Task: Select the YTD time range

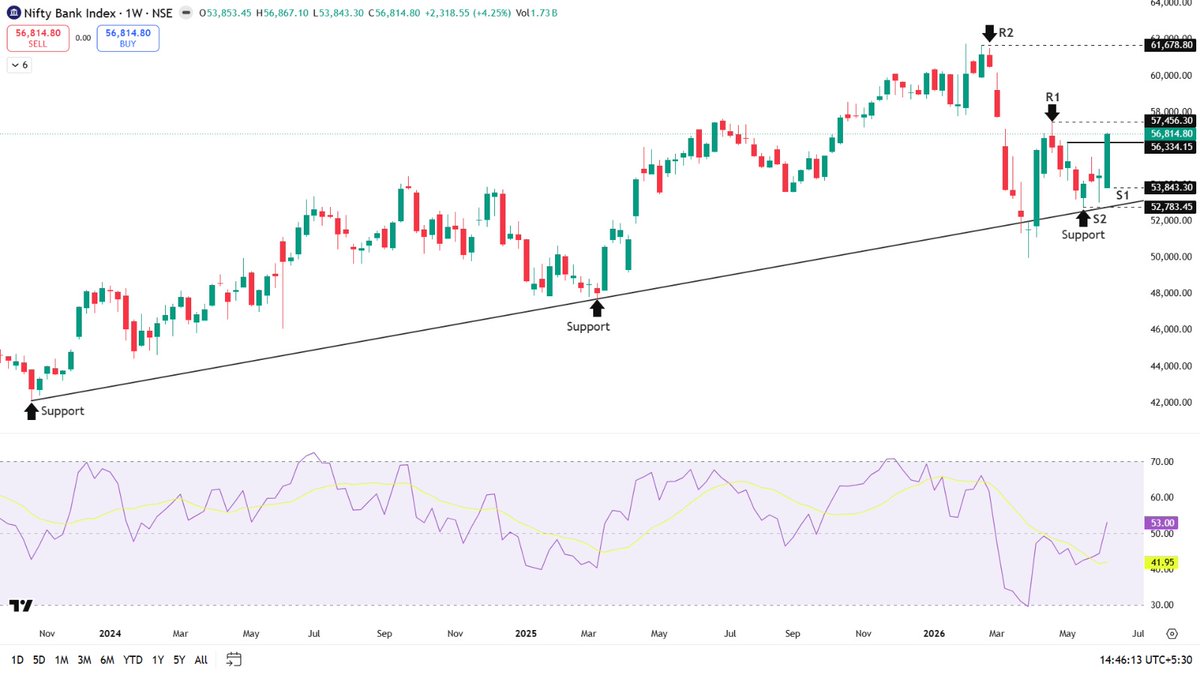Action: click(x=132, y=660)
